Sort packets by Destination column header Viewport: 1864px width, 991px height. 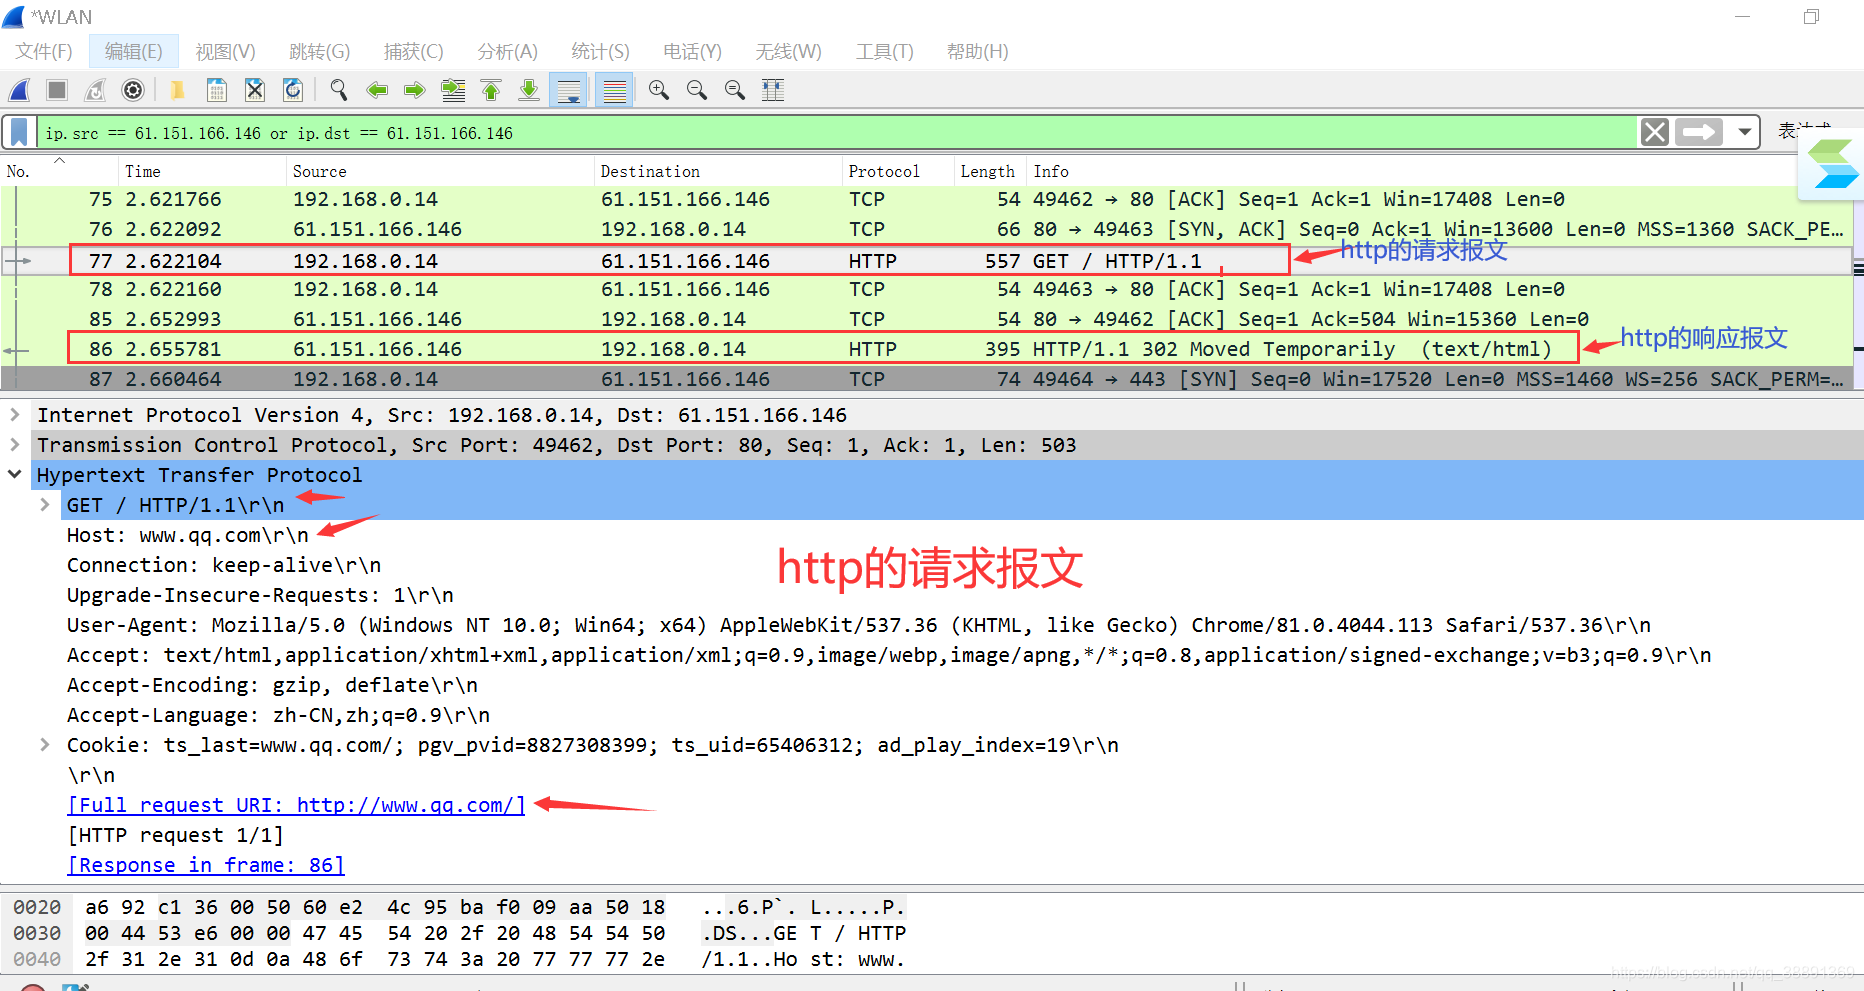pos(718,171)
